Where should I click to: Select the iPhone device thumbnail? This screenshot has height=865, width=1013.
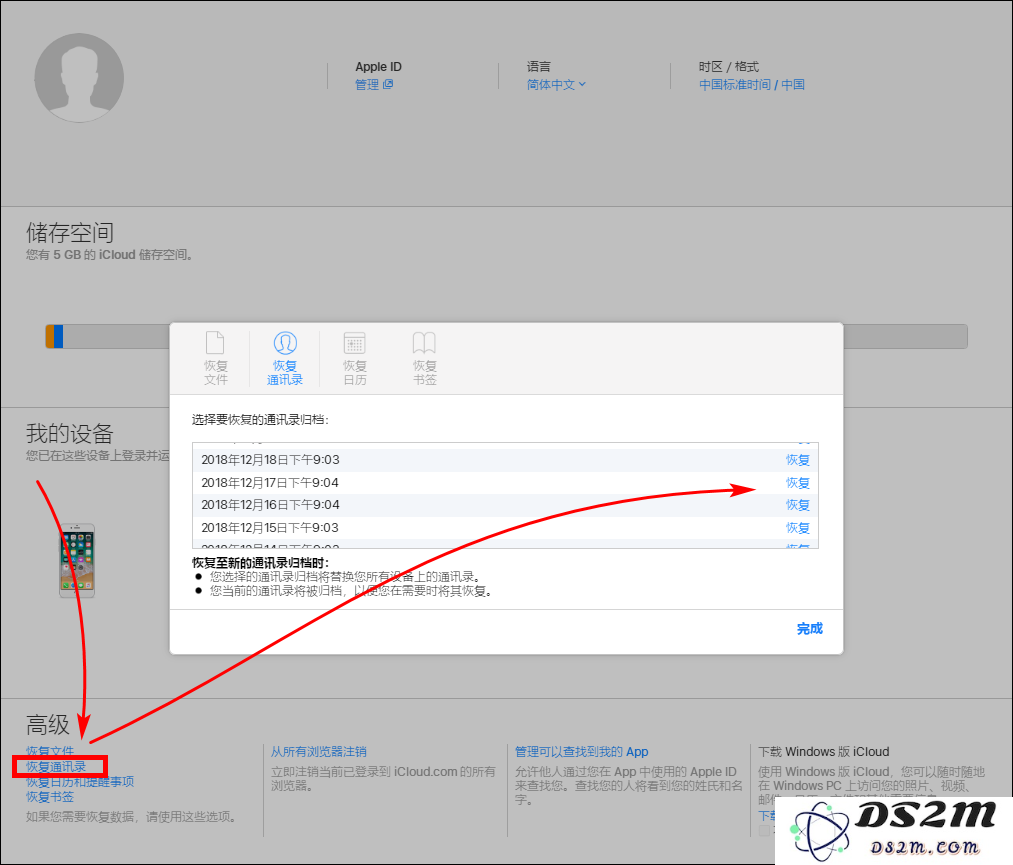tap(77, 560)
